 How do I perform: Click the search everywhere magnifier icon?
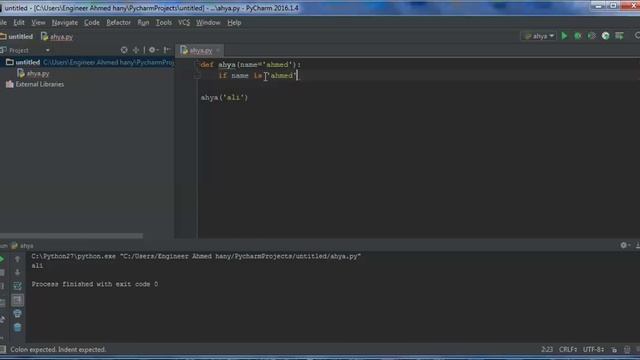(637, 36)
